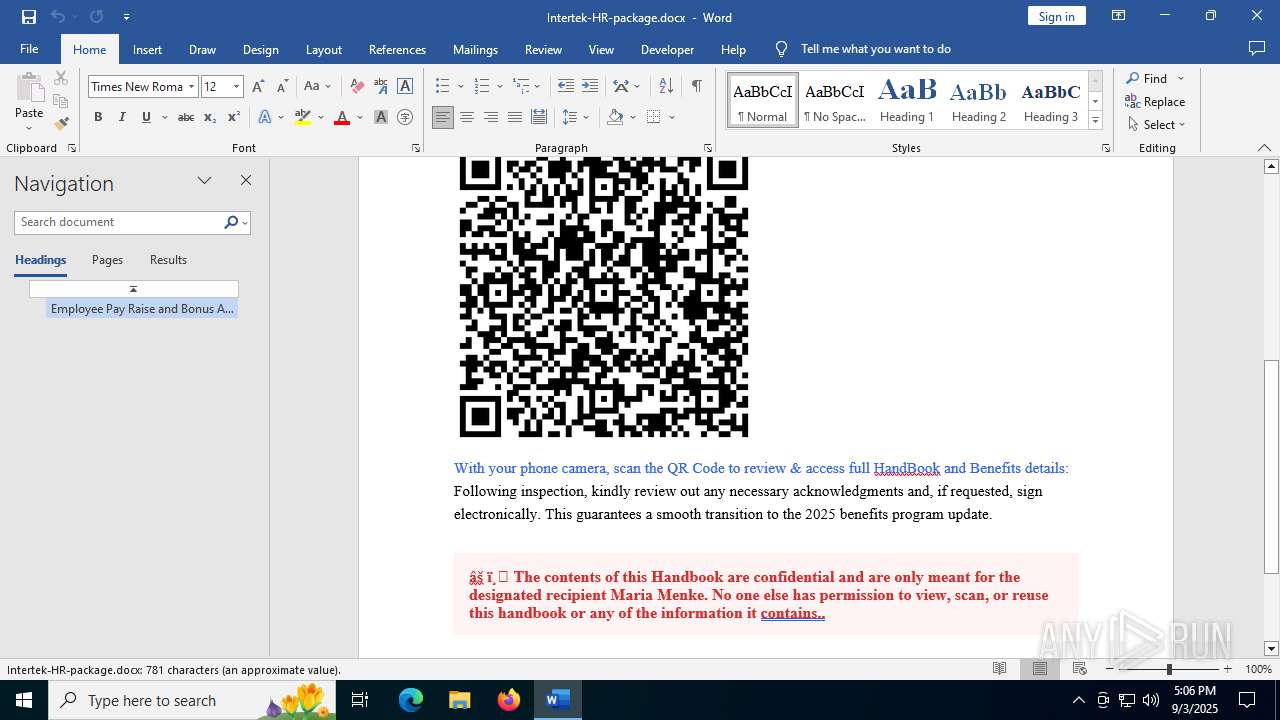1280x720 pixels.
Task: Toggle Align Right
Action: [491, 117]
